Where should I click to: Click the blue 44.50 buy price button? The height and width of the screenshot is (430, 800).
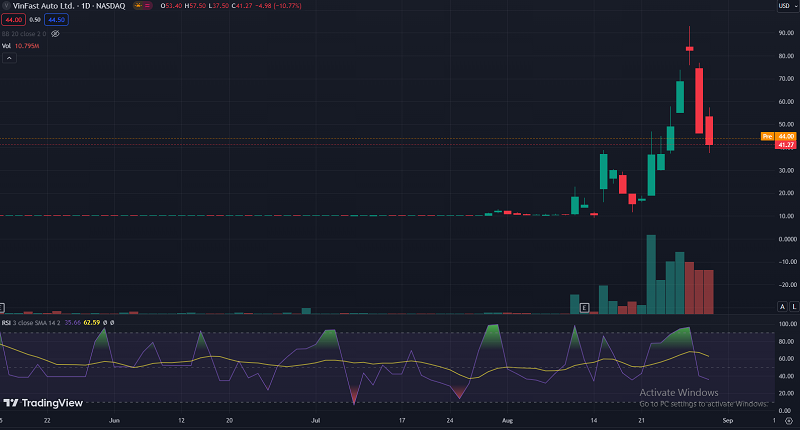(x=56, y=19)
